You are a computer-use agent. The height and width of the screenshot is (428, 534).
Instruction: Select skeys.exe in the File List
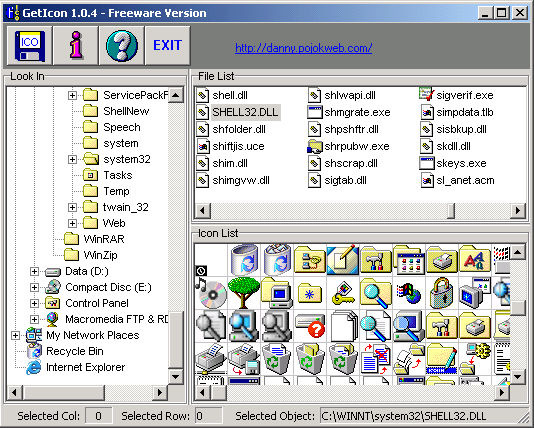453,163
